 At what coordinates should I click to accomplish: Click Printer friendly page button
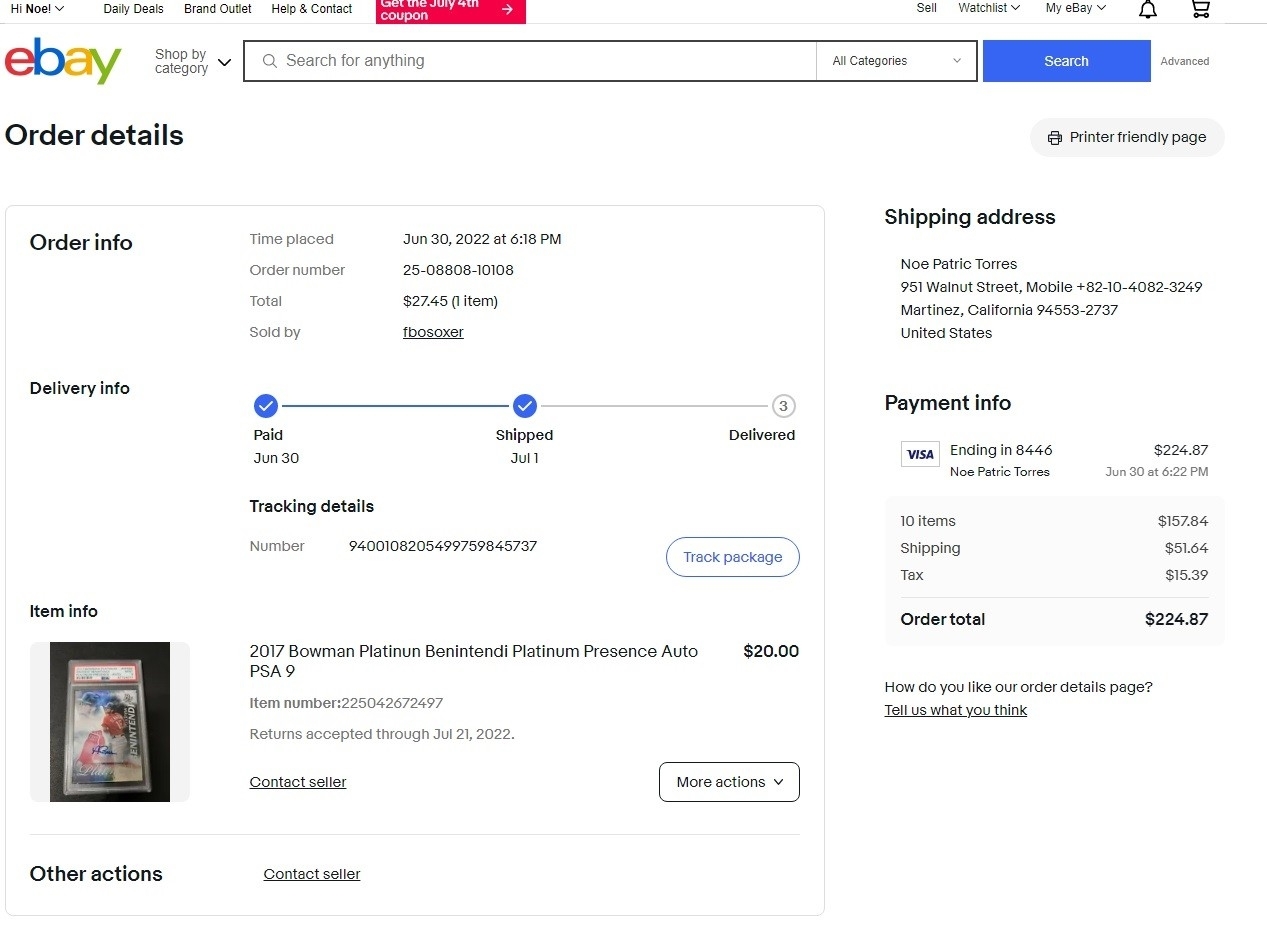tap(1127, 138)
